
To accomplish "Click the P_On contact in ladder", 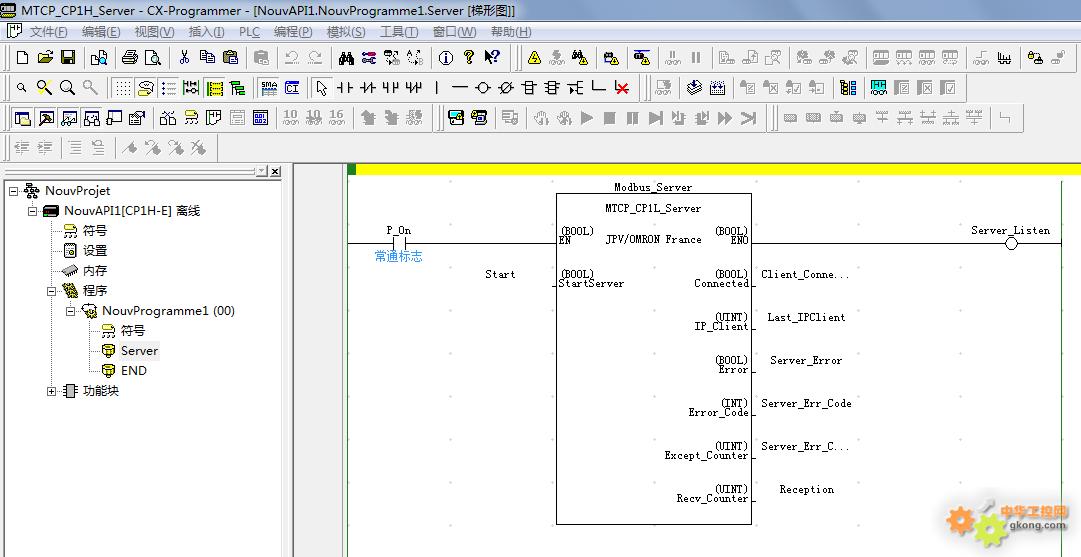I will 399,243.
